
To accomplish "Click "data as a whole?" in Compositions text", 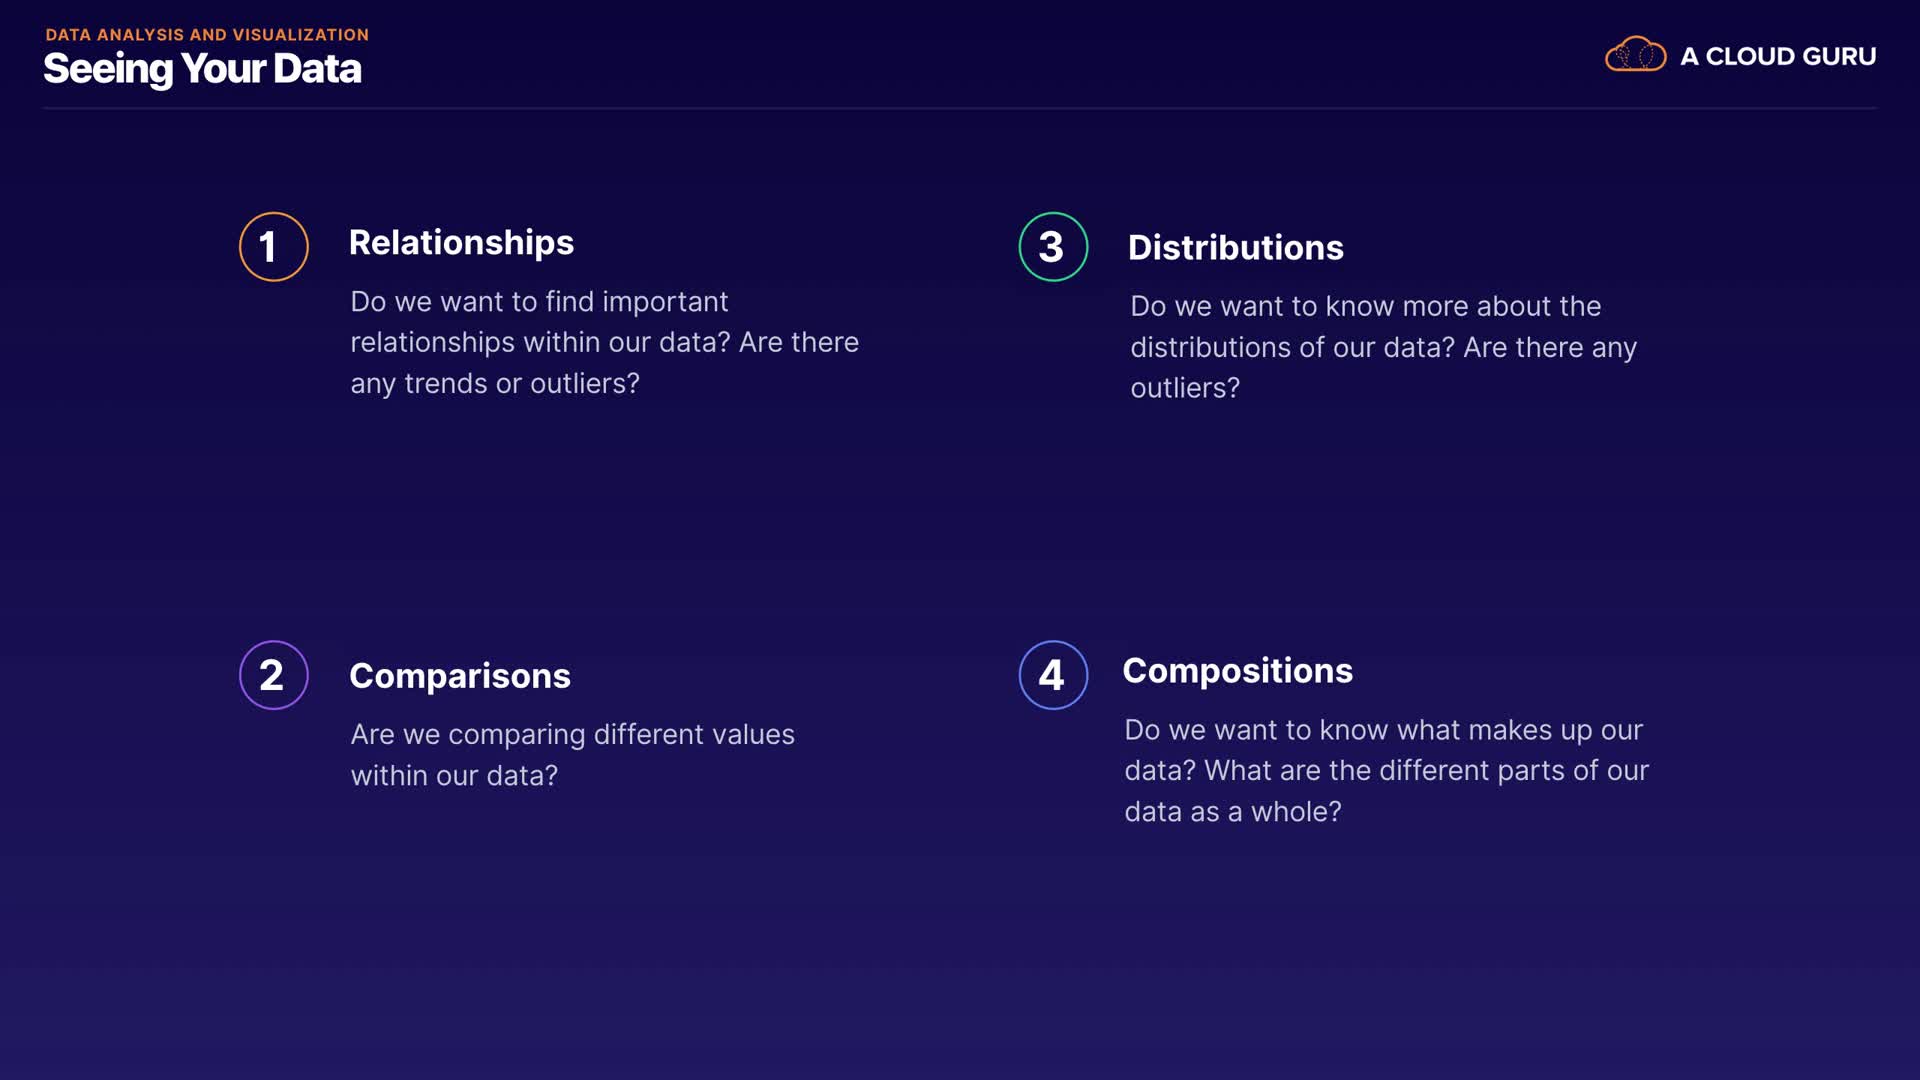I will [x=1232, y=812].
